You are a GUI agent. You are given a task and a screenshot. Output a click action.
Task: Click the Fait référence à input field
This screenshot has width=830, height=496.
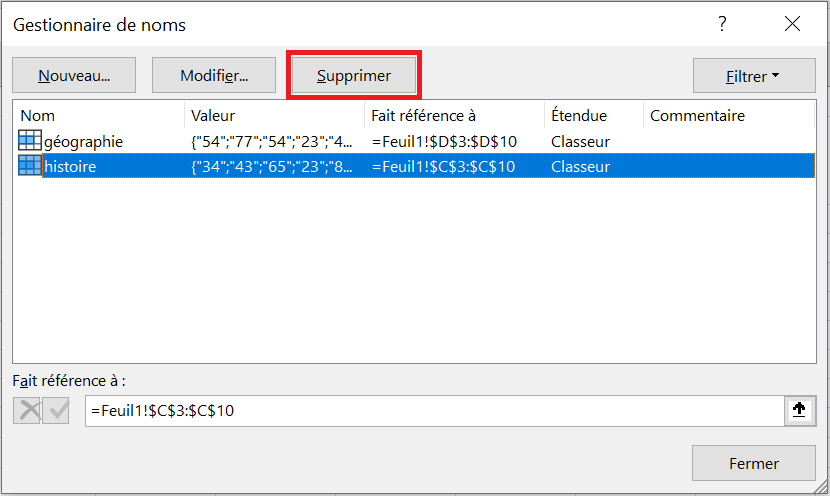pyautogui.click(x=435, y=410)
